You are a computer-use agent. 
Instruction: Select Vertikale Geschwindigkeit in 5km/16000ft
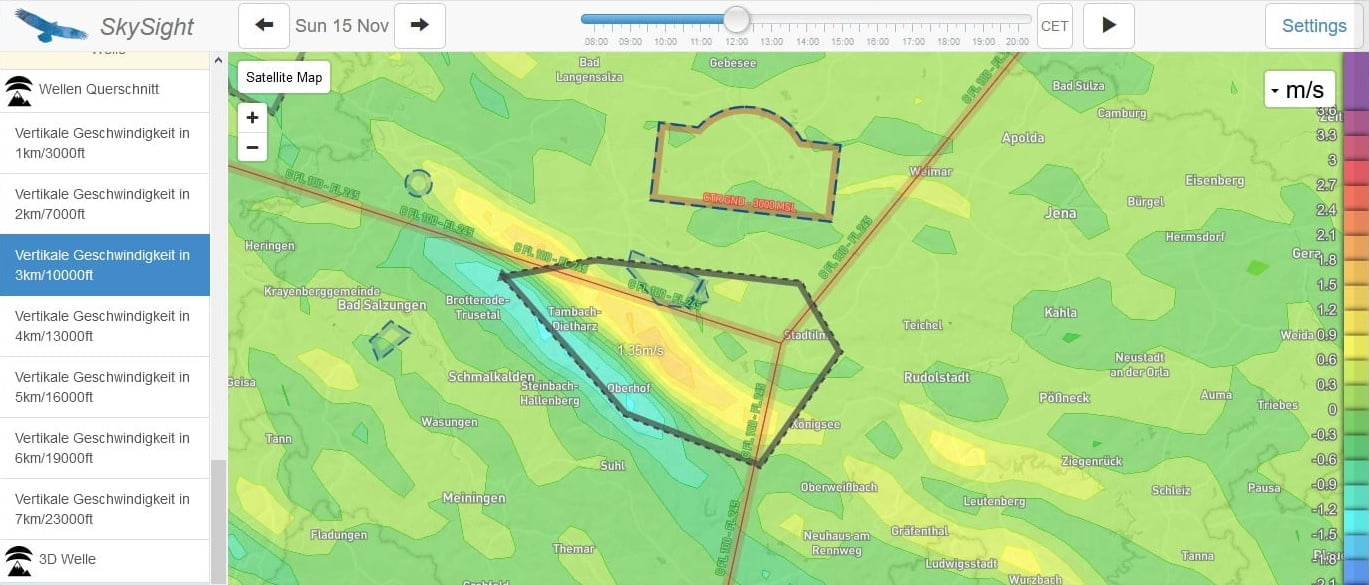pyautogui.click(x=104, y=387)
